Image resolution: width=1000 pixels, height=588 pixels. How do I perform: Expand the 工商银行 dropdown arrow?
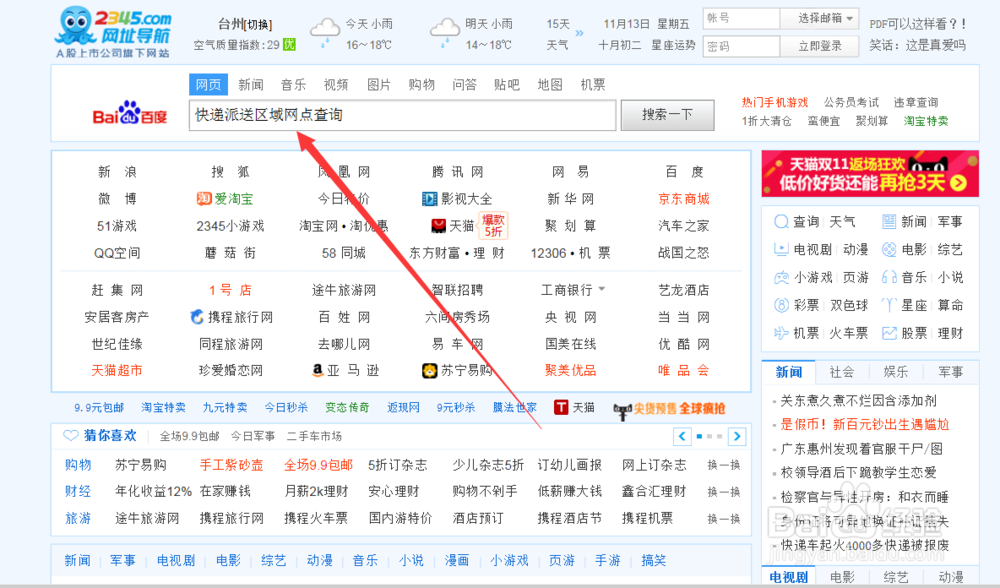[601, 290]
